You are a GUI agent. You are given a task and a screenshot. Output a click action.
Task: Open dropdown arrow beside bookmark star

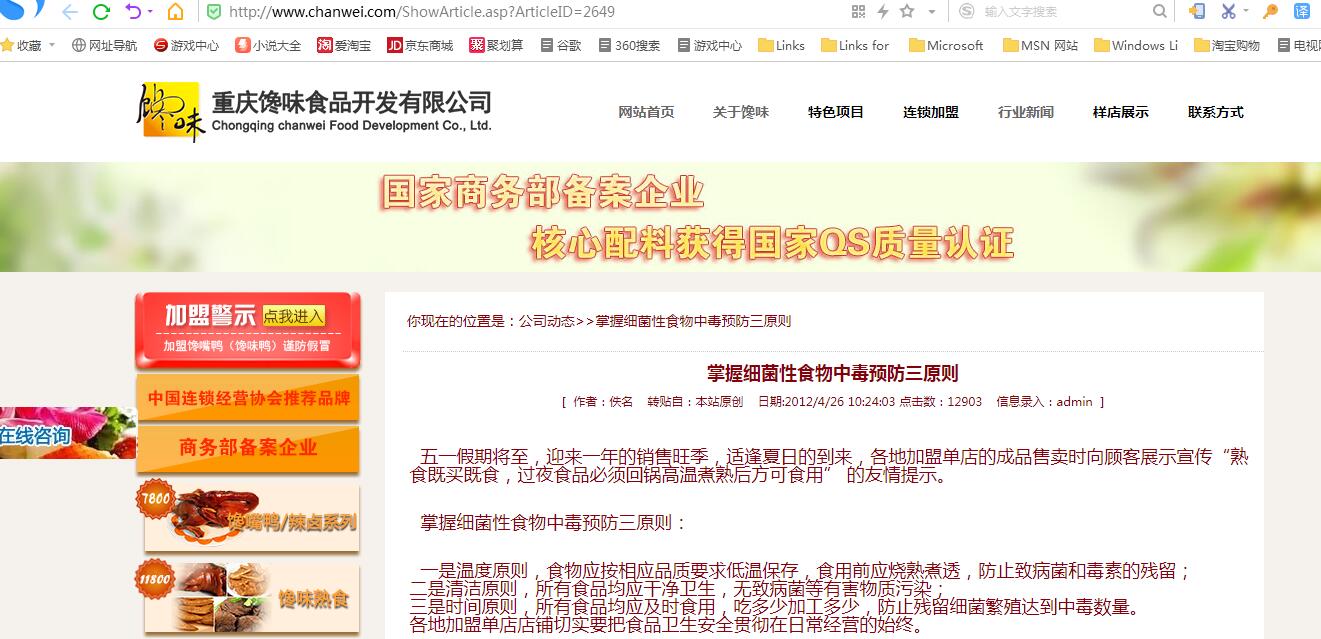[x=931, y=12]
